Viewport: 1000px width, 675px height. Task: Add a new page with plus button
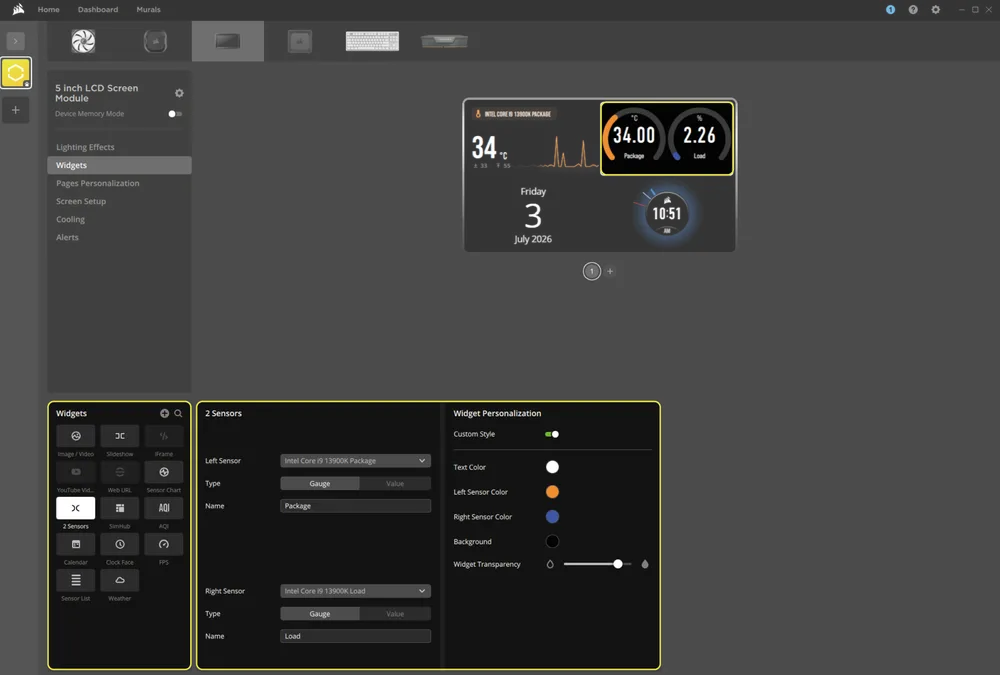point(610,271)
